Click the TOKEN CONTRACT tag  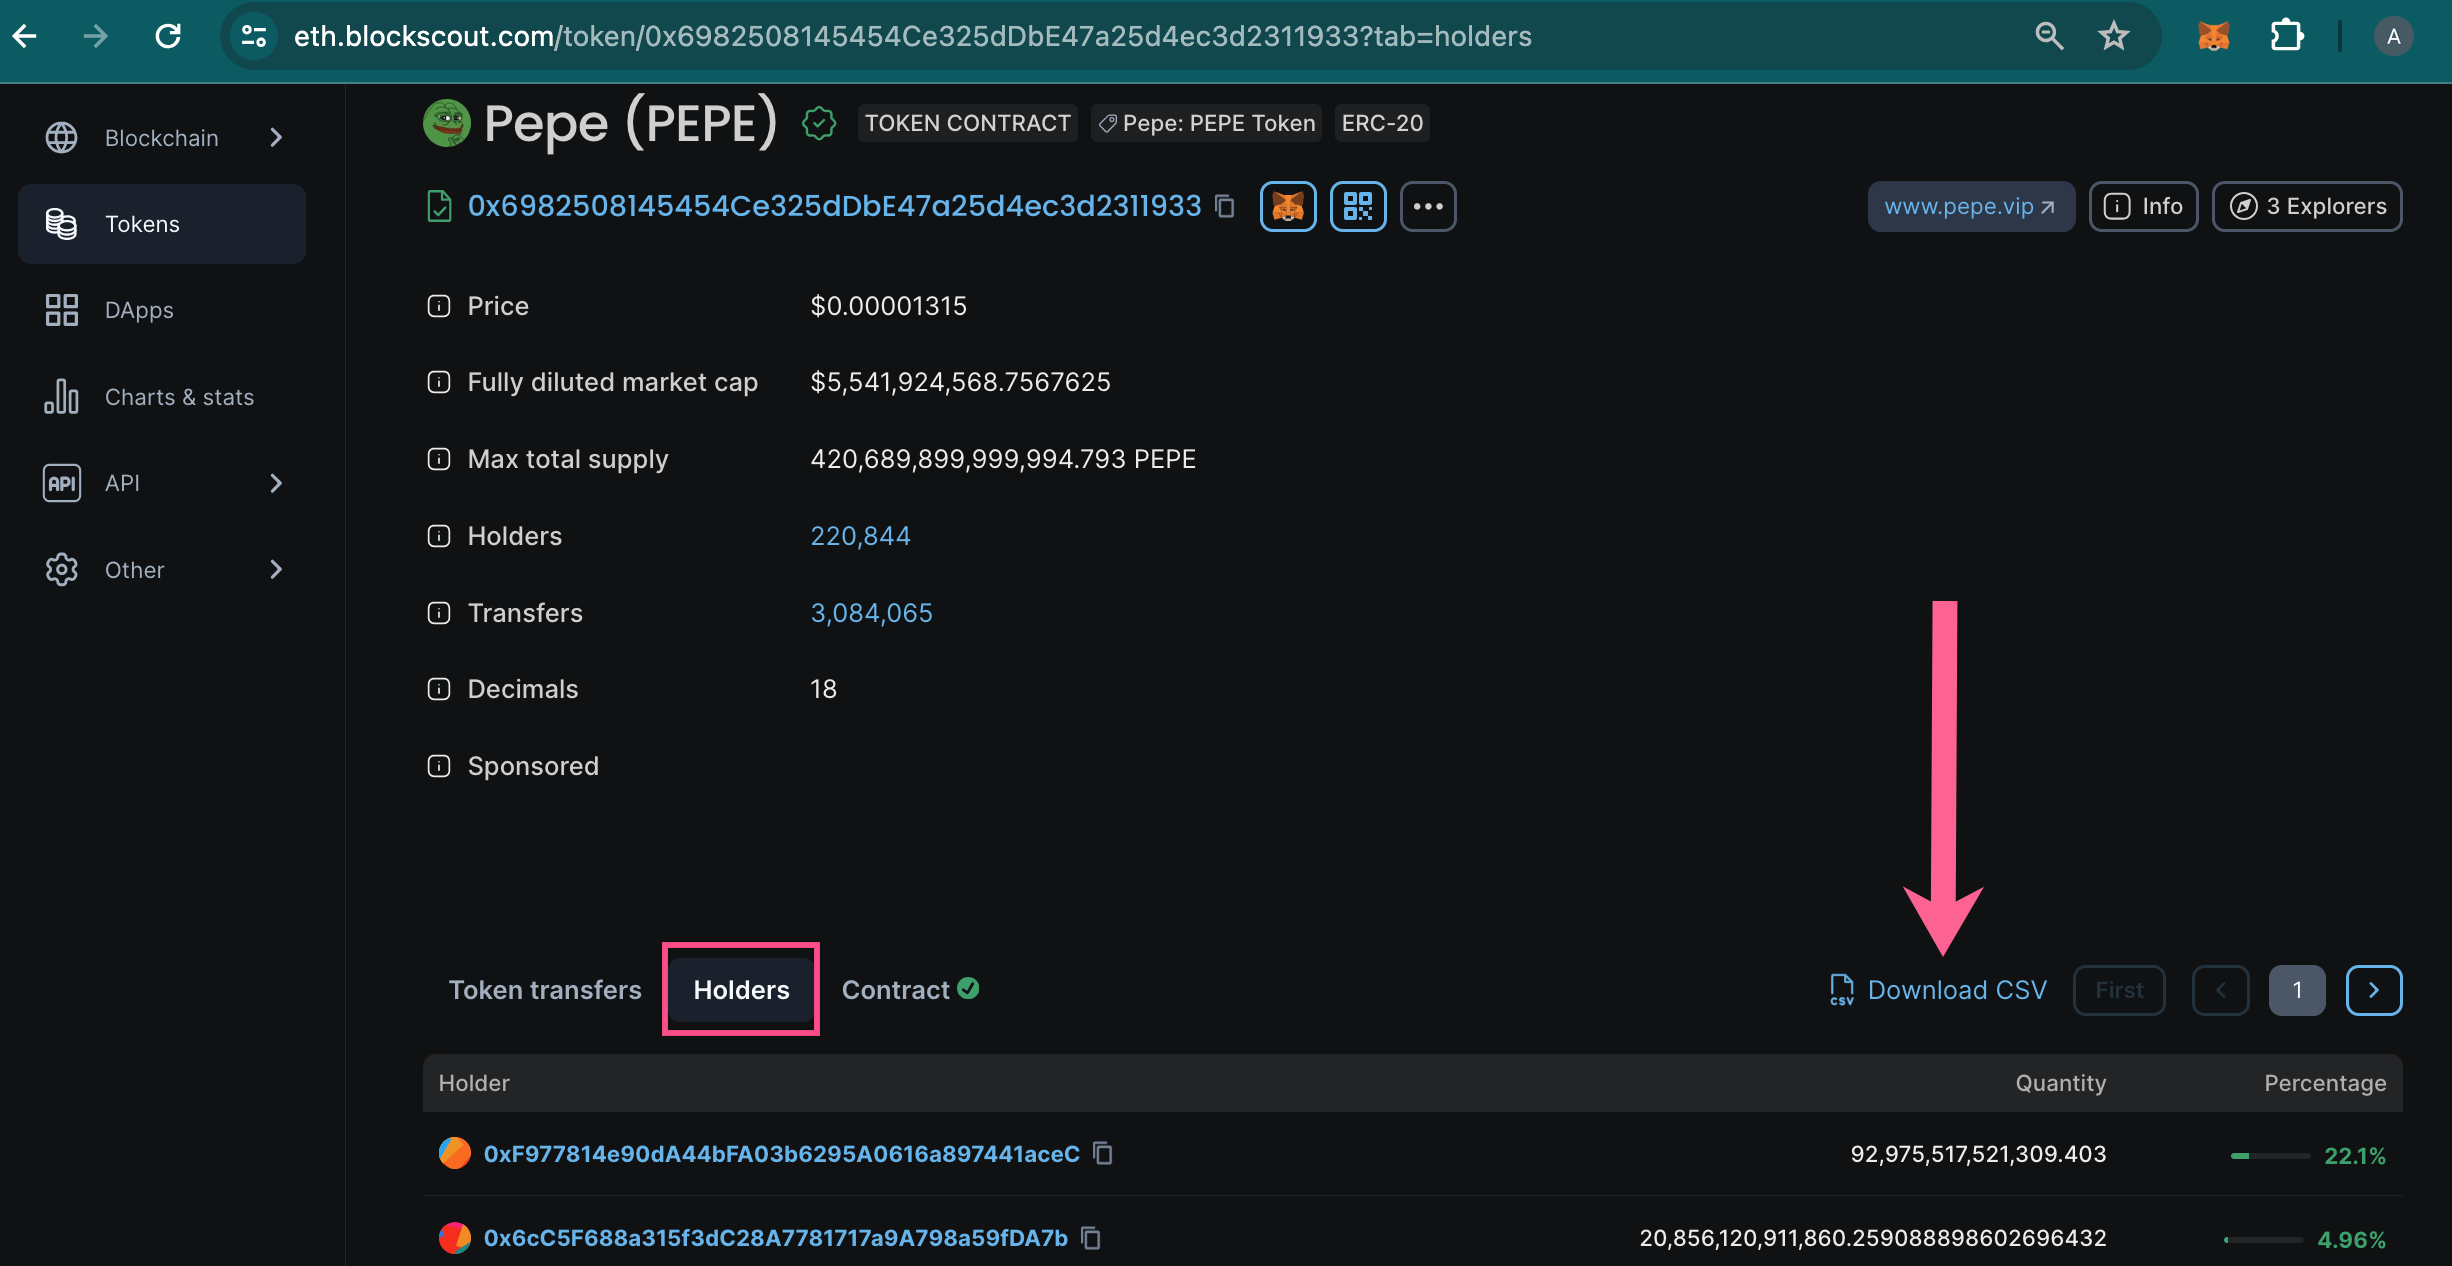[967, 123]
